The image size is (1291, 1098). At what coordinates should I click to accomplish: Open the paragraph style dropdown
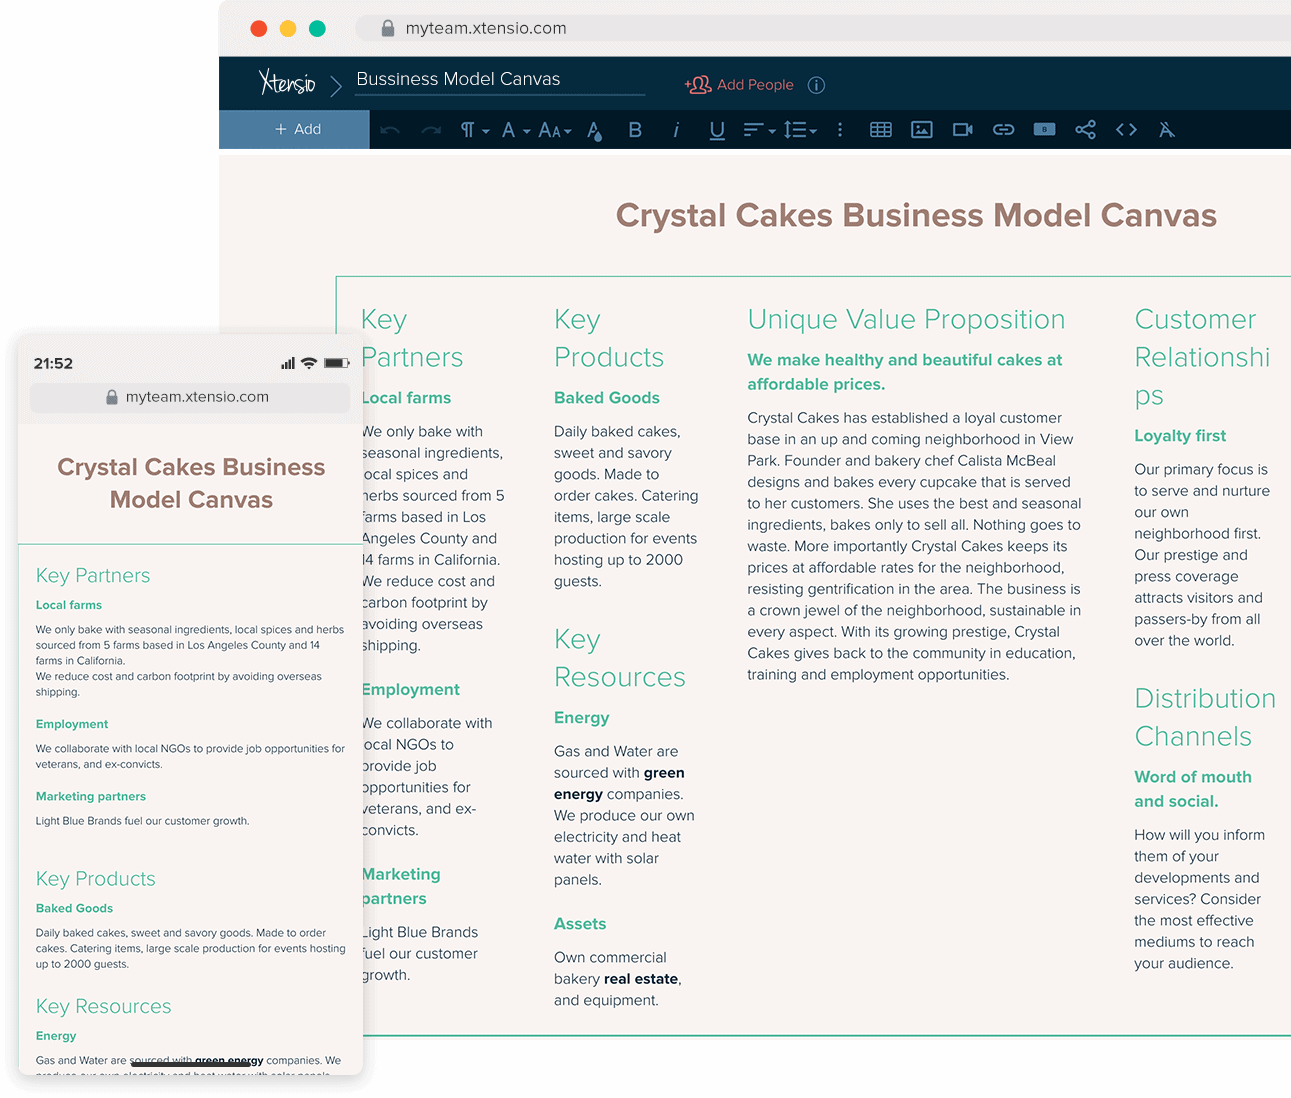[473, 129]
